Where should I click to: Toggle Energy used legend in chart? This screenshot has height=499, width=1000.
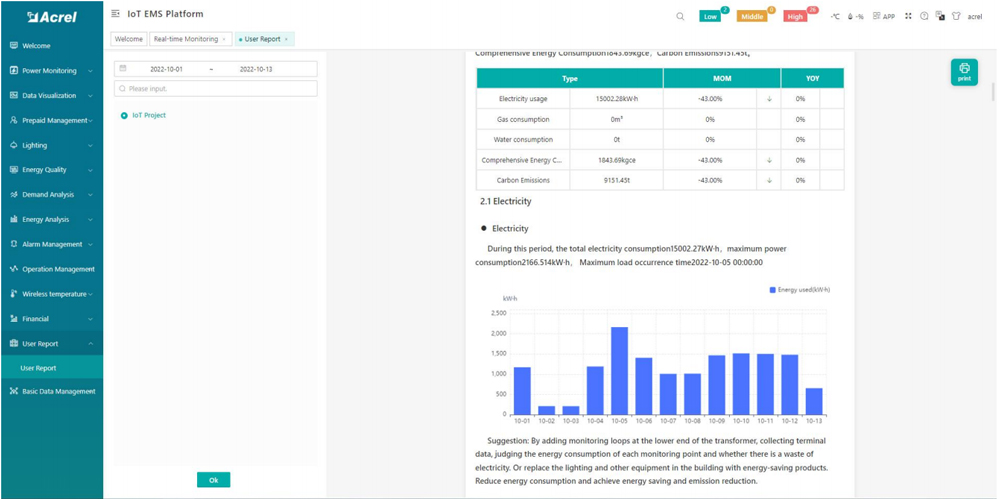point(800,290)
